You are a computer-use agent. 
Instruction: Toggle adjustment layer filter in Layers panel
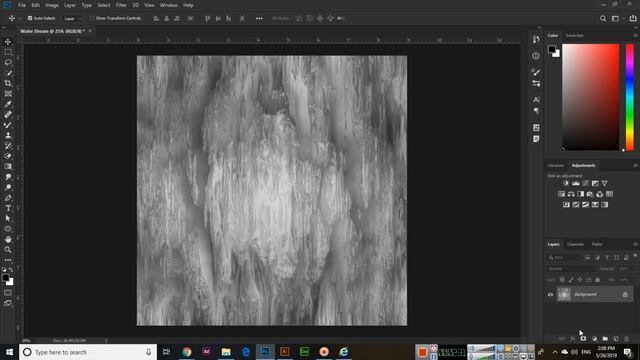(x=597, y=258)
